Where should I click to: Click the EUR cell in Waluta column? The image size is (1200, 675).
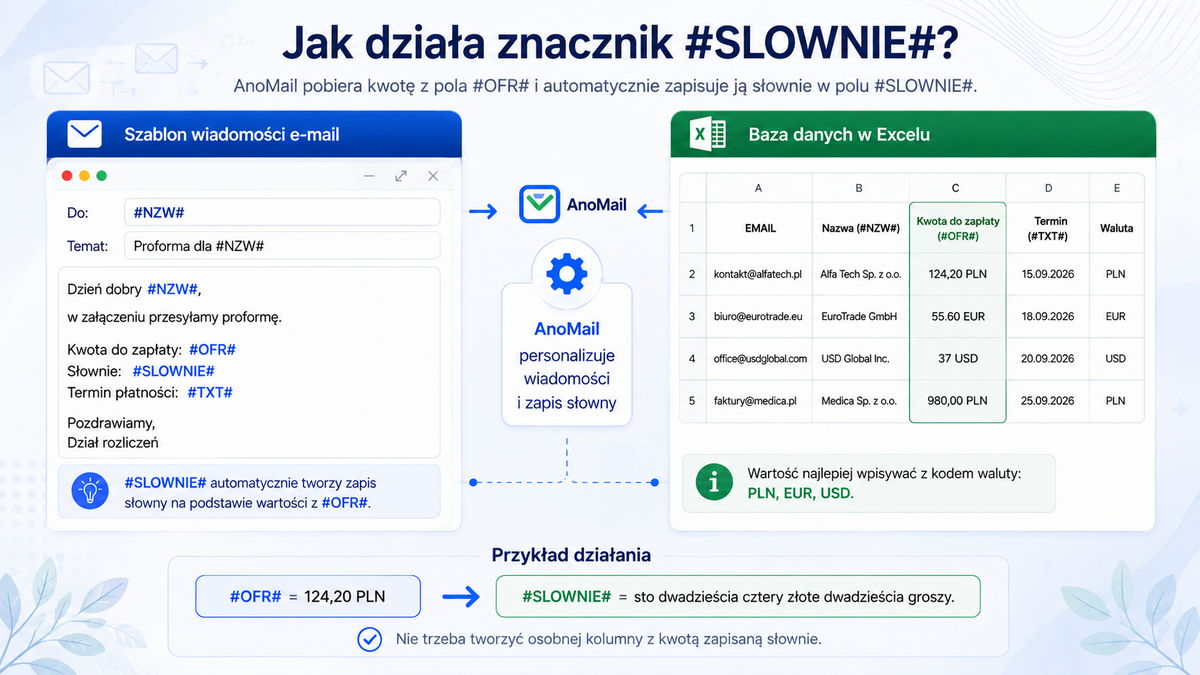(x=1116, y=316)
